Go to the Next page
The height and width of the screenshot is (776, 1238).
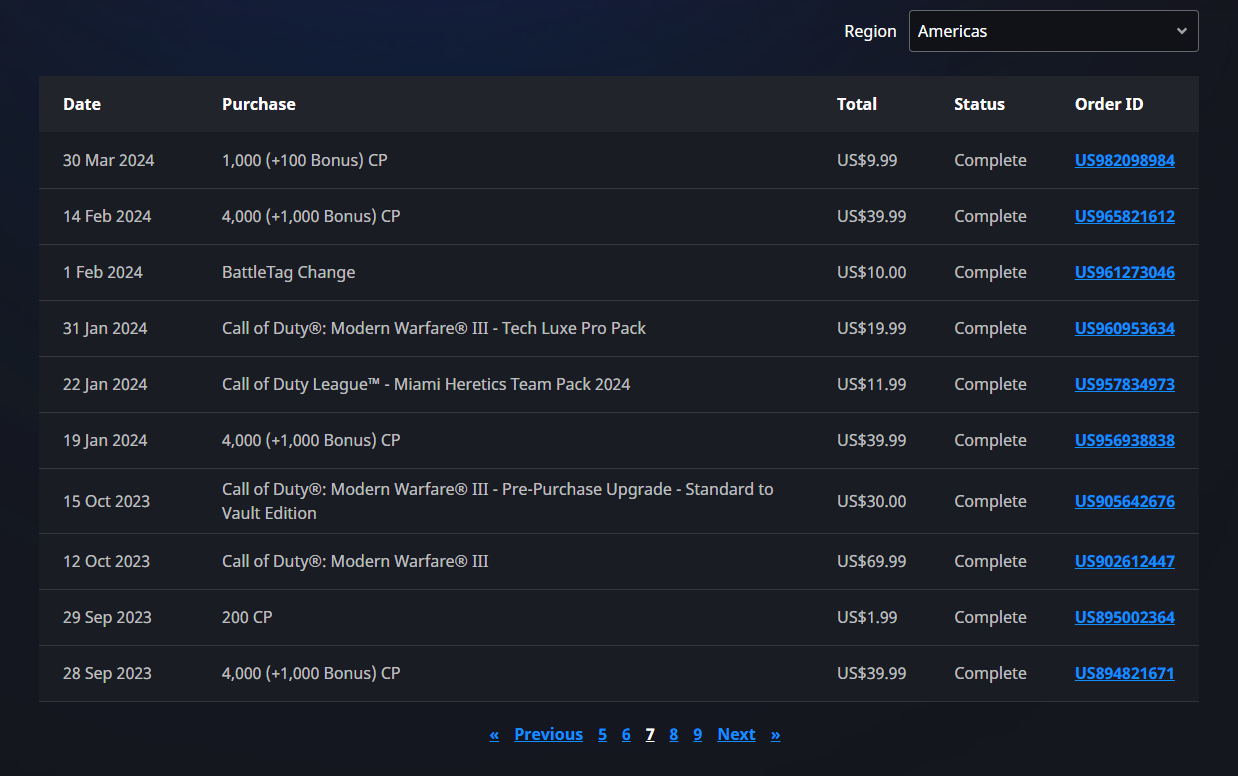[736, 734]
